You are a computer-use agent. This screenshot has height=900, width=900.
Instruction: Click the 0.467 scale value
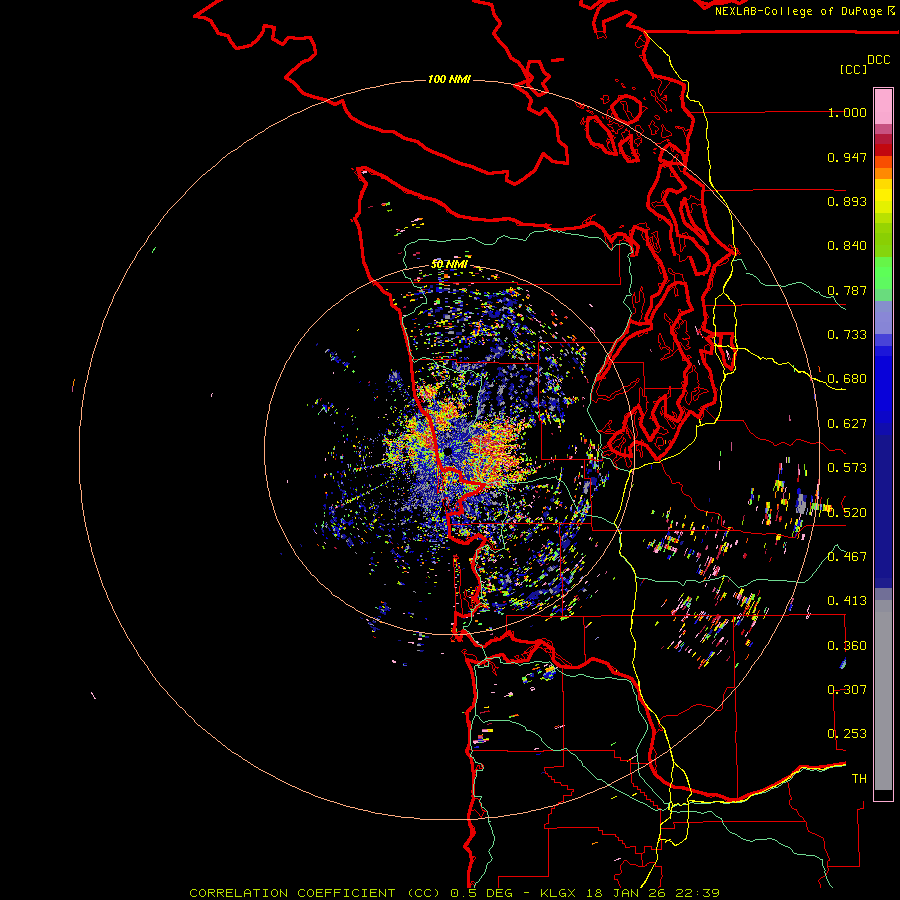click(x=847, y=557)
